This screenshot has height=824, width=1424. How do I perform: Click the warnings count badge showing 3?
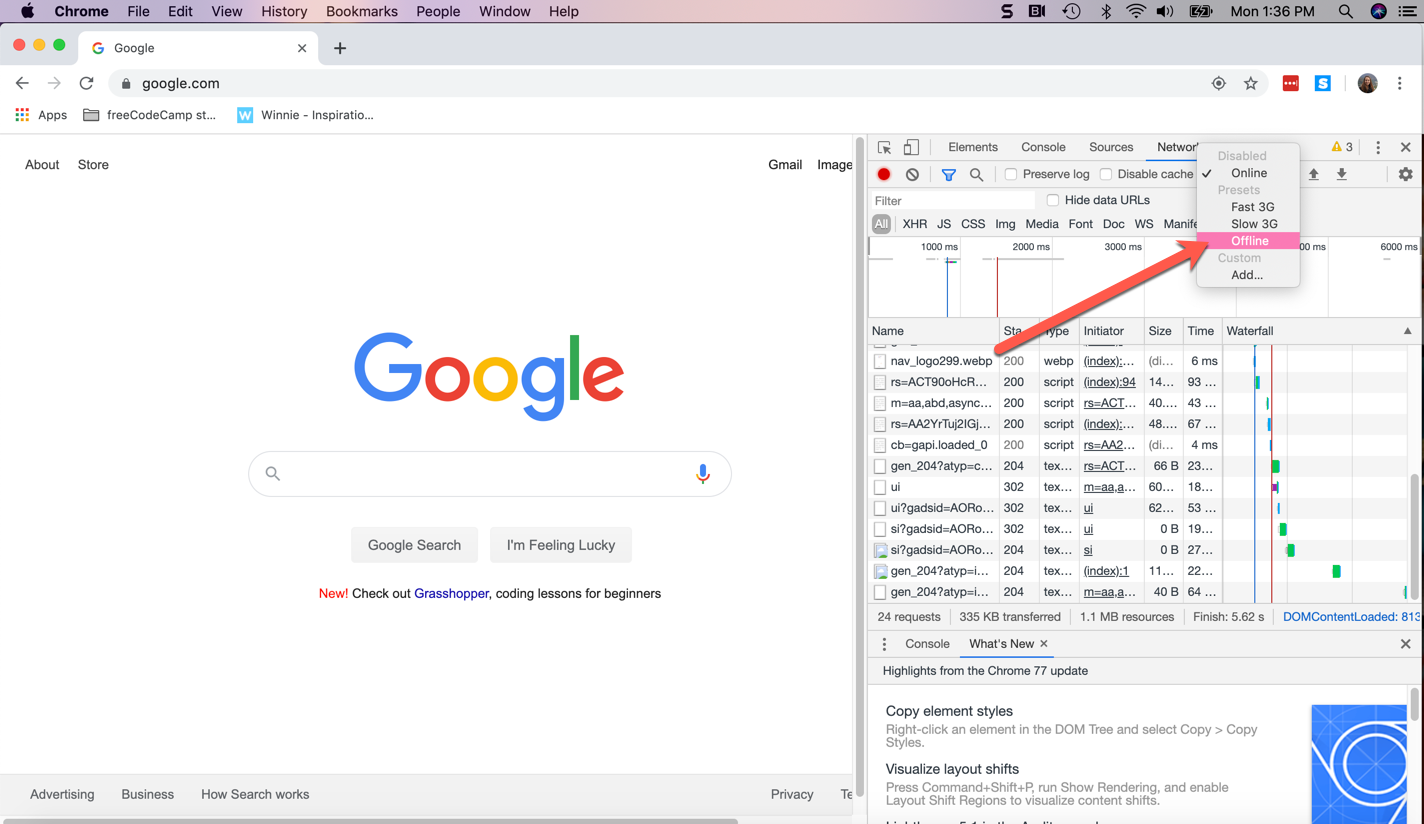pyautogui.click(x=1342, y=147)
